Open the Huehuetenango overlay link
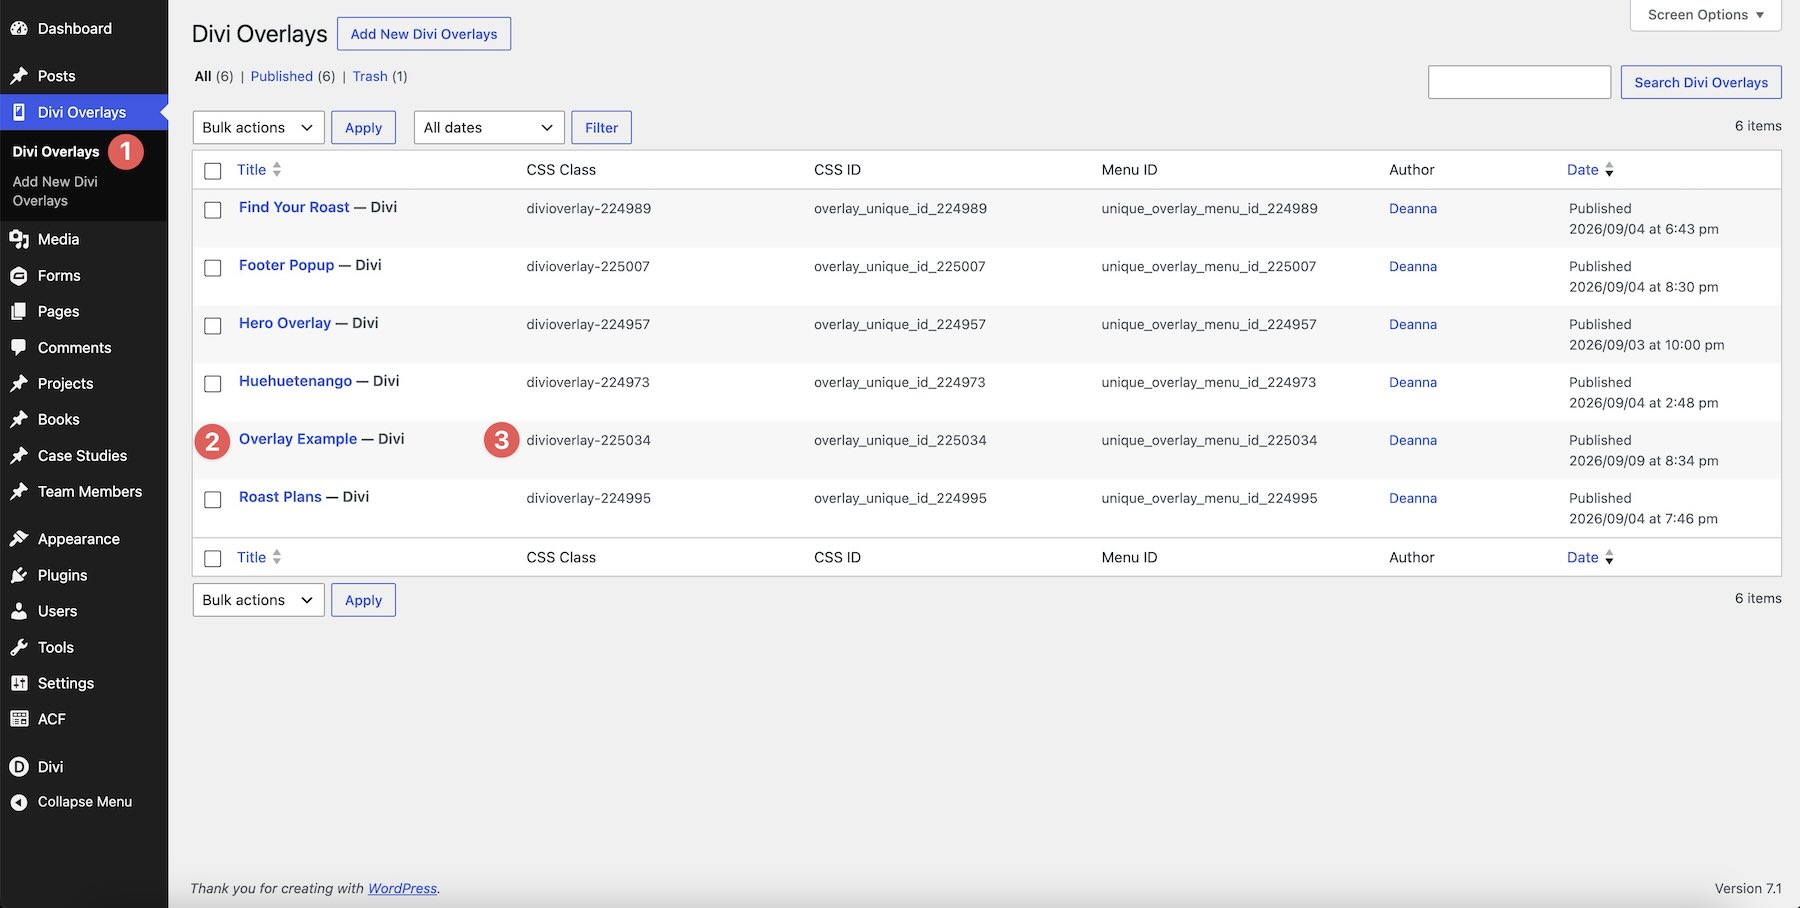The image size is (1800, 908). coord(295,381)
